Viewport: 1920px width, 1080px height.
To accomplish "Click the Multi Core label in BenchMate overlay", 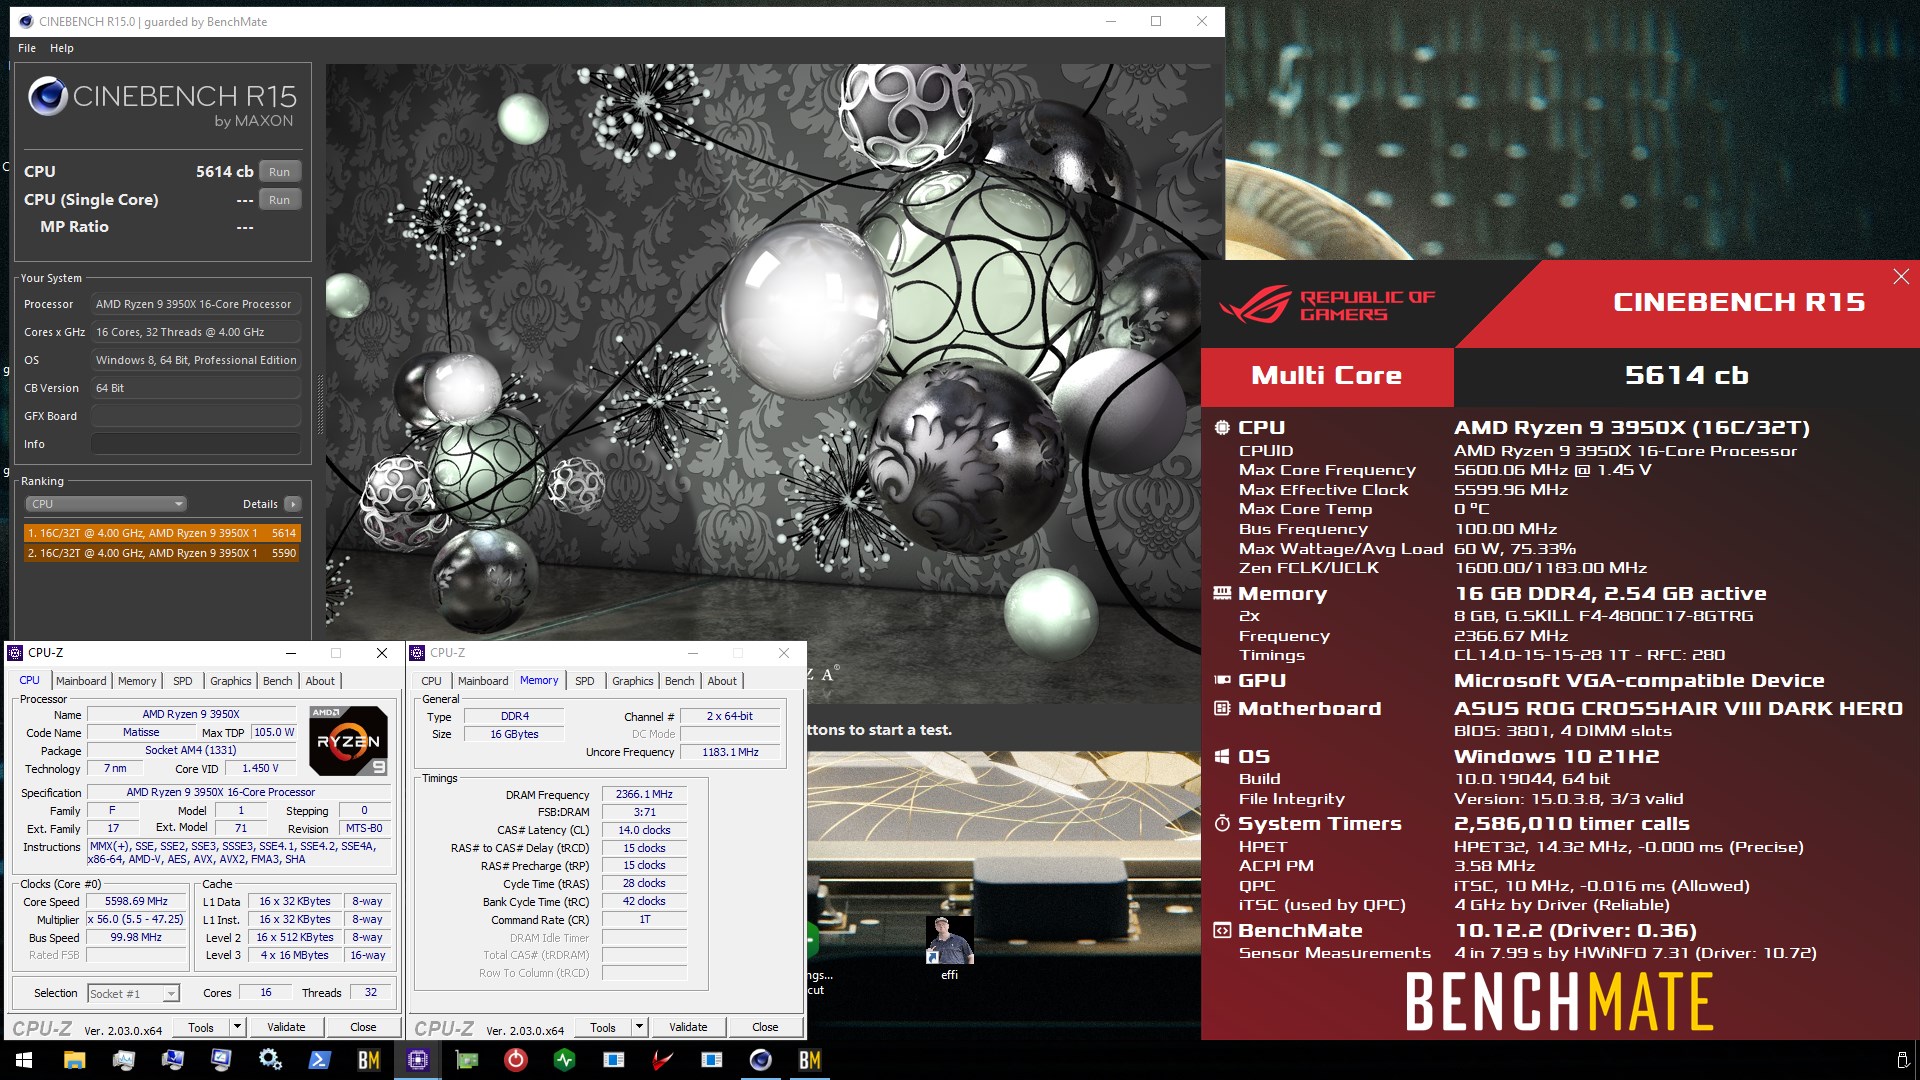I will click(x=1327, y=376).
